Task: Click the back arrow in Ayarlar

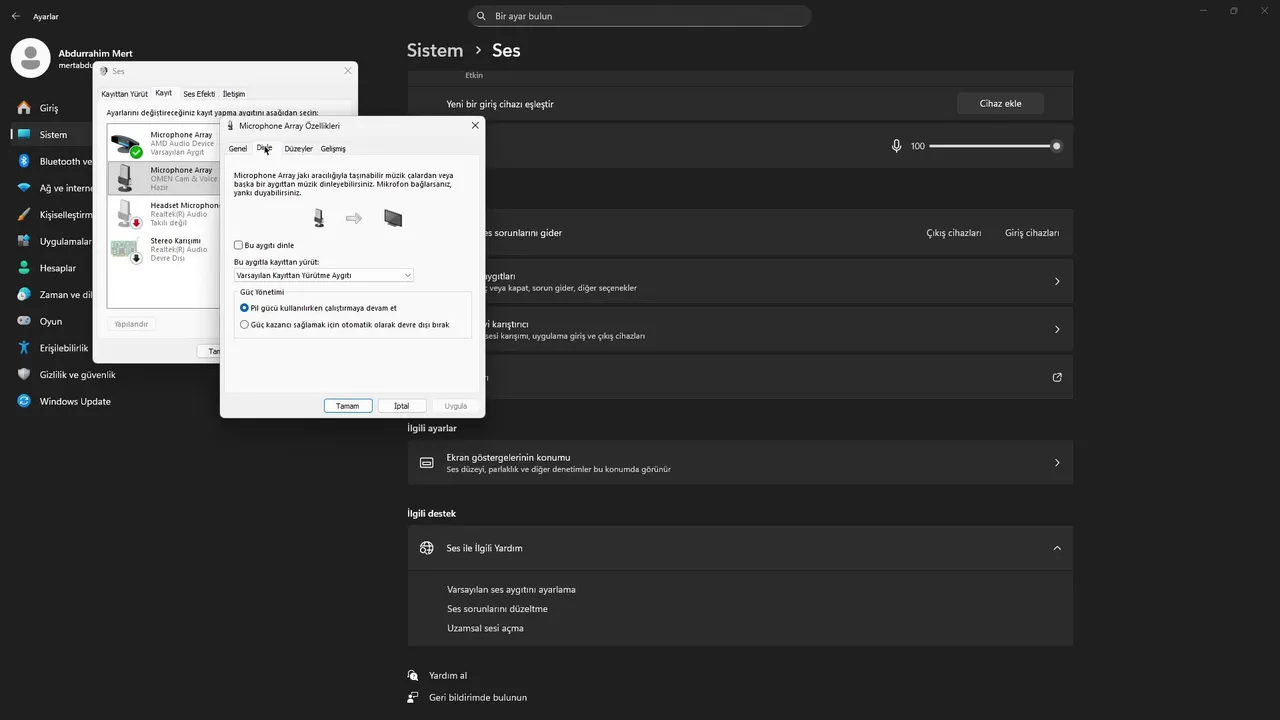Action: coord(15,16)
